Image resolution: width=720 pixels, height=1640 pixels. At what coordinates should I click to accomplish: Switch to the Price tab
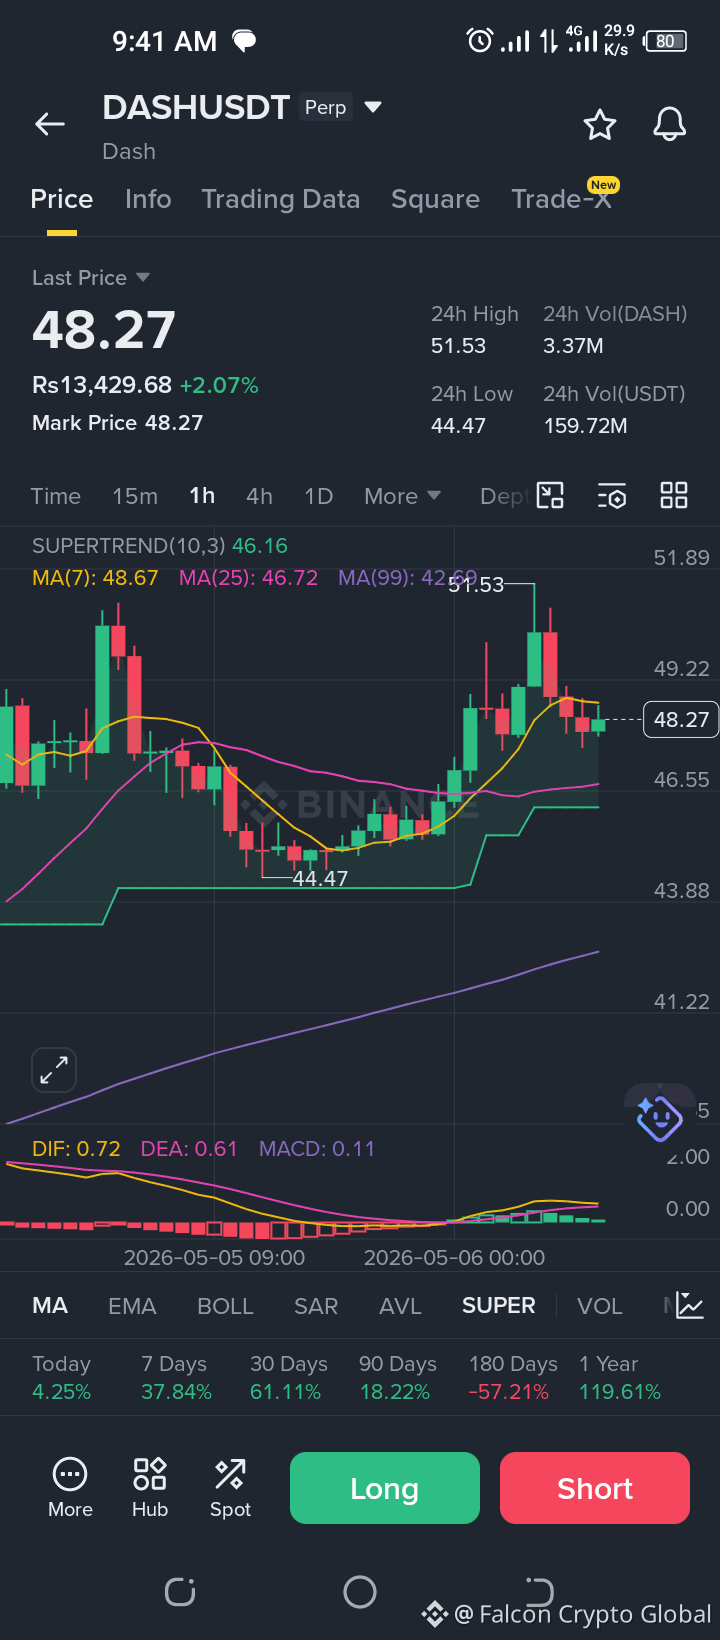pyautogui.click(x=62, y=199)
